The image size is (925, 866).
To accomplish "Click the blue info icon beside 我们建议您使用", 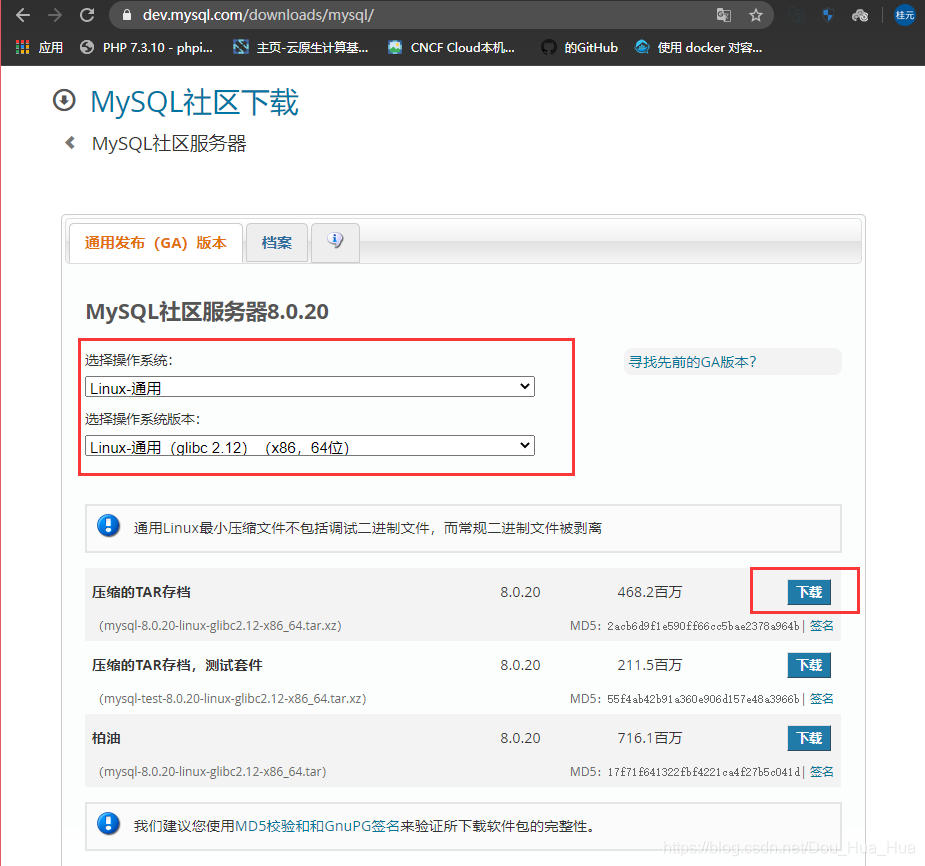I will [109, 824].
